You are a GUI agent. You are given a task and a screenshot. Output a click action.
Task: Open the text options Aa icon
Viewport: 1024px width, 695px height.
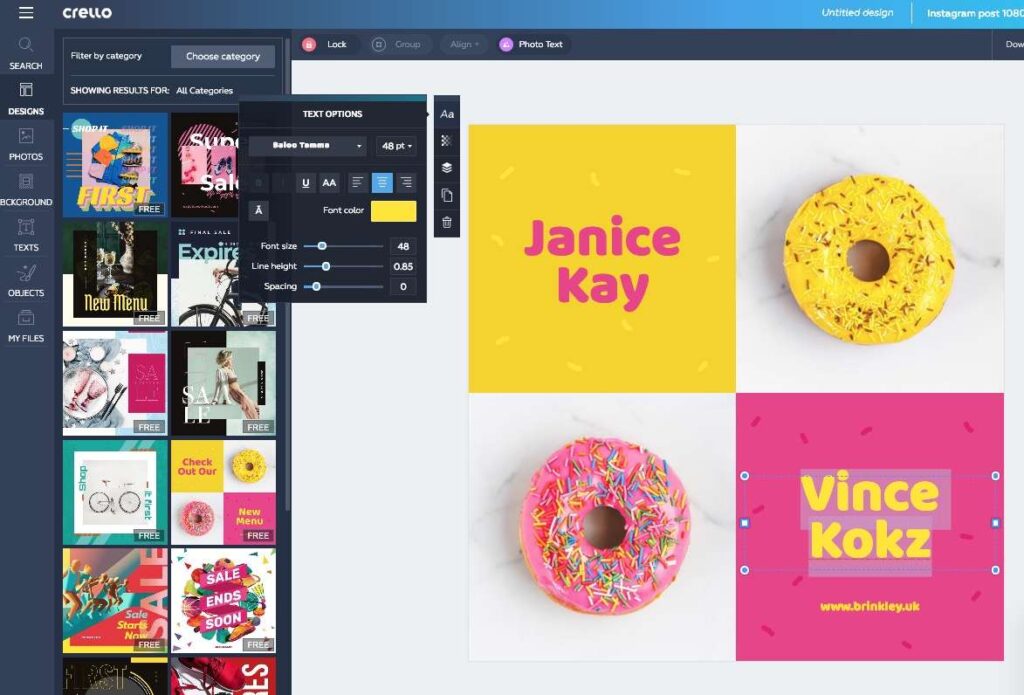[x=447, y=114]
